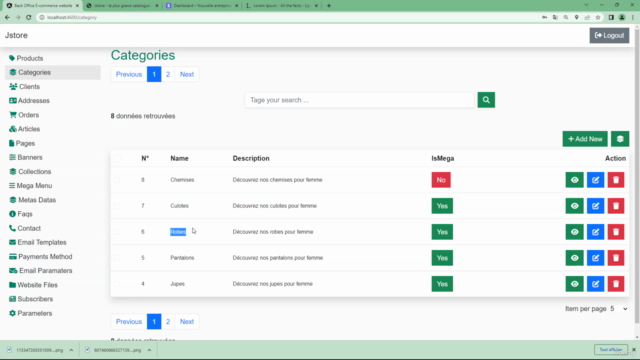640x360 pixels.
Task: Open the Products section in sidebar
Action: [26, 58]
